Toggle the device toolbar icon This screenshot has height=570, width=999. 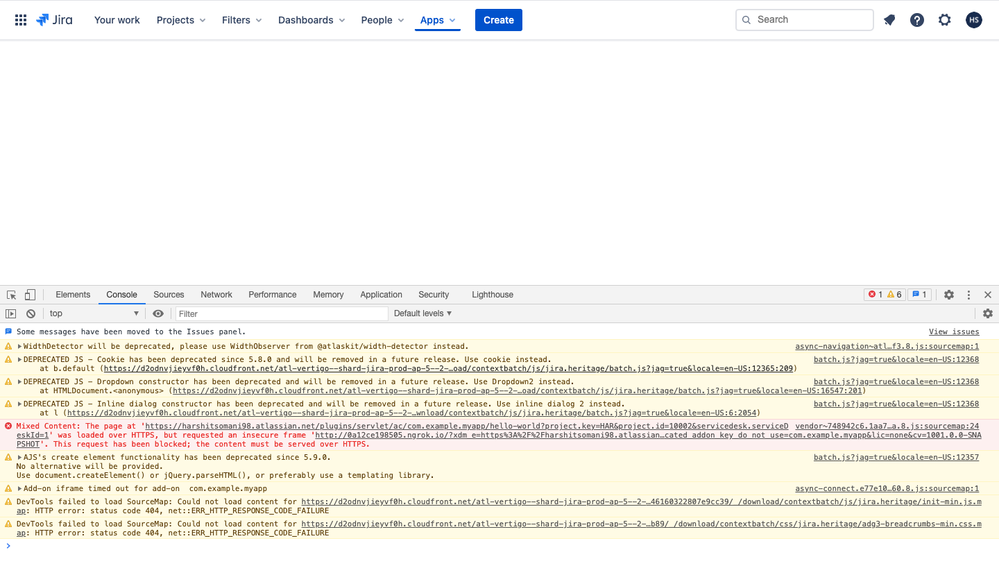[x=30, y=295]
